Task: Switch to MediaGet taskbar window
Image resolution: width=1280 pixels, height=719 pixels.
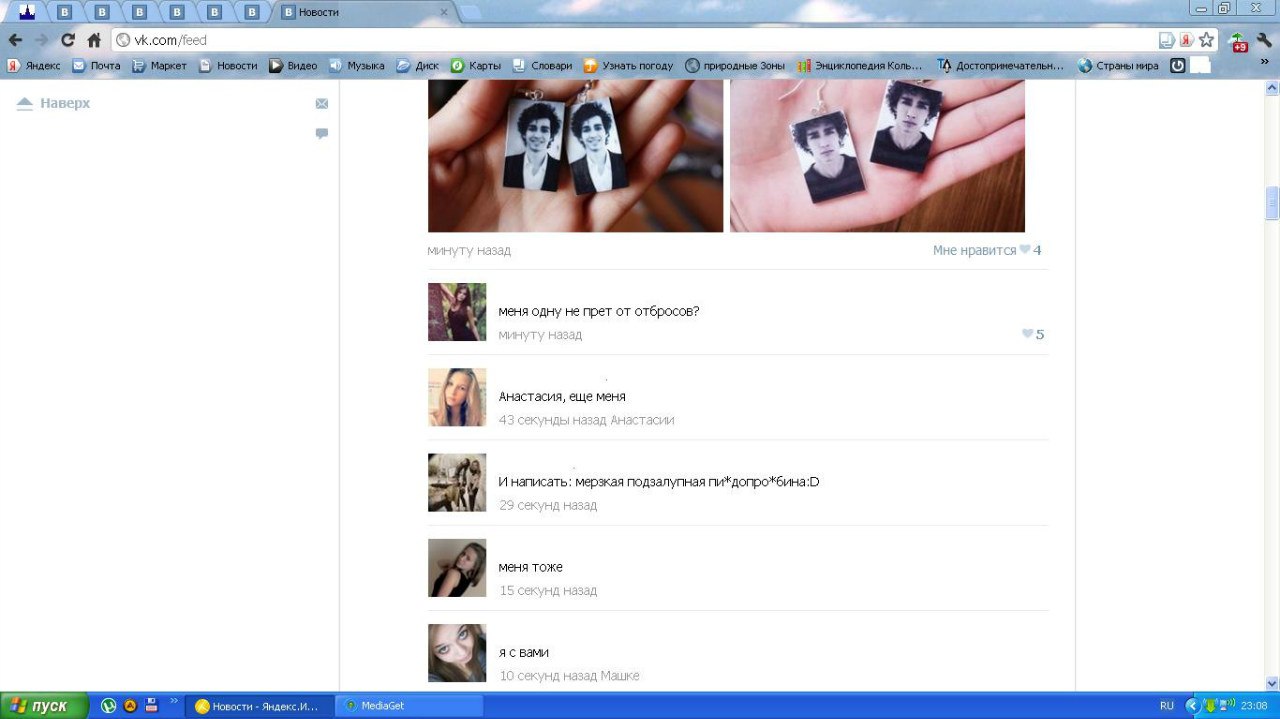Action: coord(408,706)
